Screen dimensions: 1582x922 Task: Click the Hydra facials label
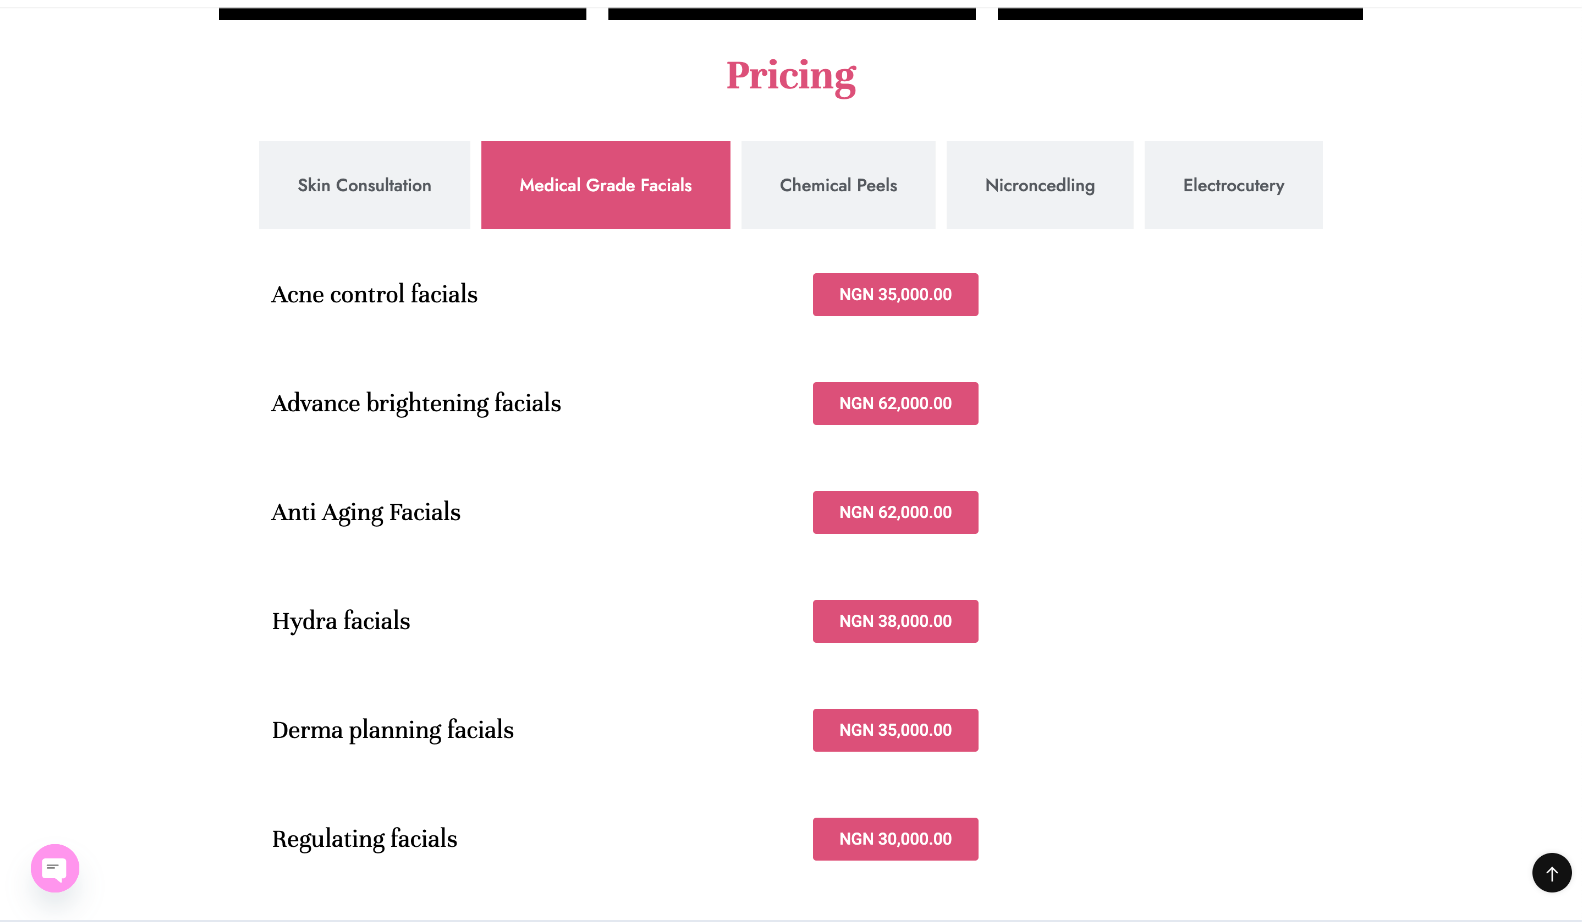(x=341, y=621)
